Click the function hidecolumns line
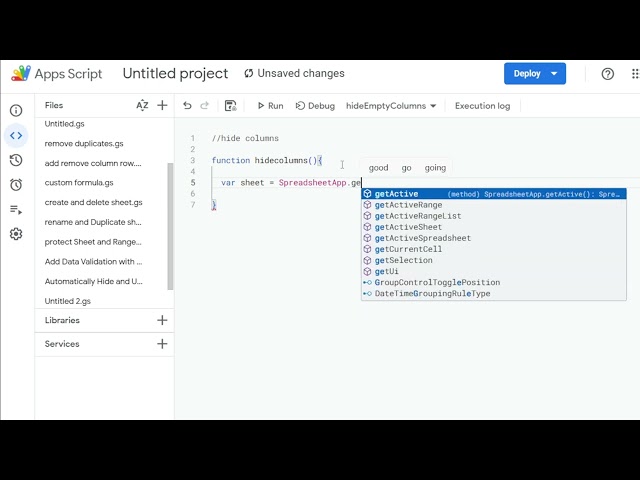The width and height of the screenshot is (640, 480). pos(267,160)
